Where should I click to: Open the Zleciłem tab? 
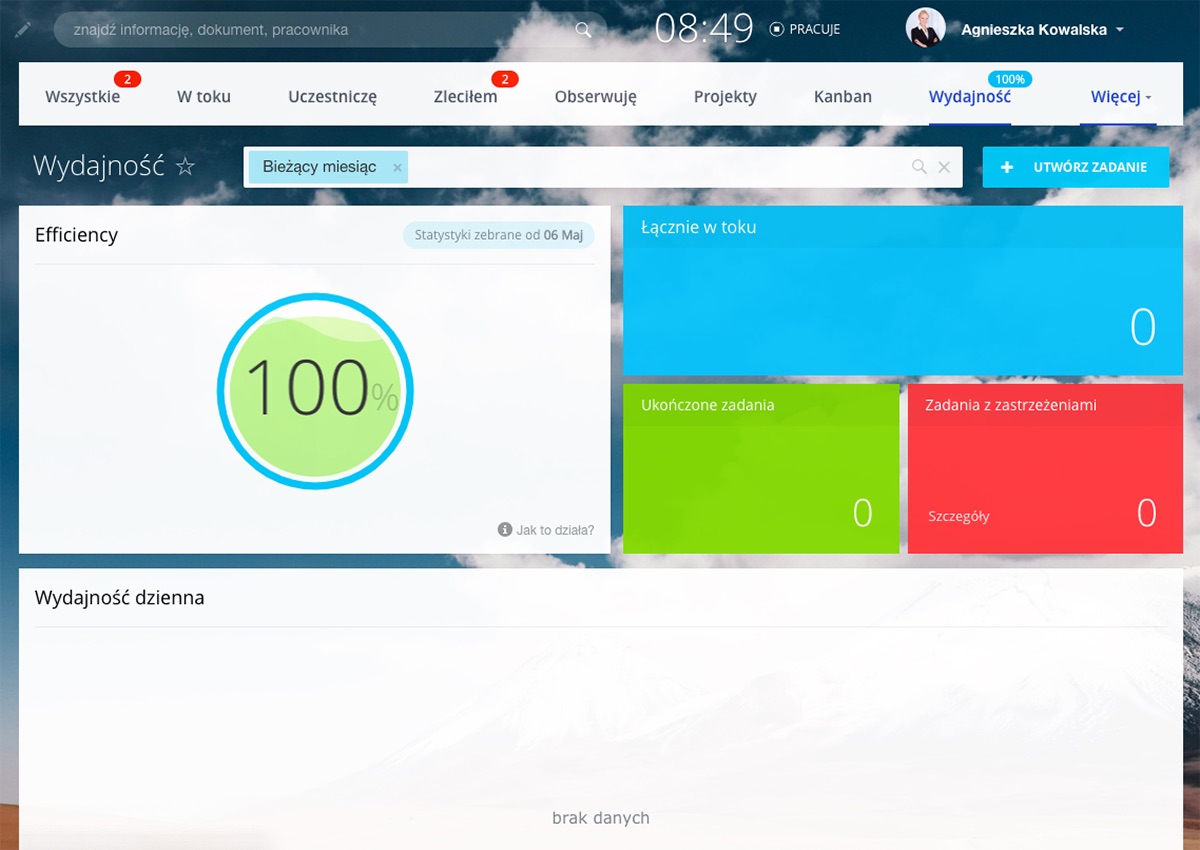(x=465, y=97)
